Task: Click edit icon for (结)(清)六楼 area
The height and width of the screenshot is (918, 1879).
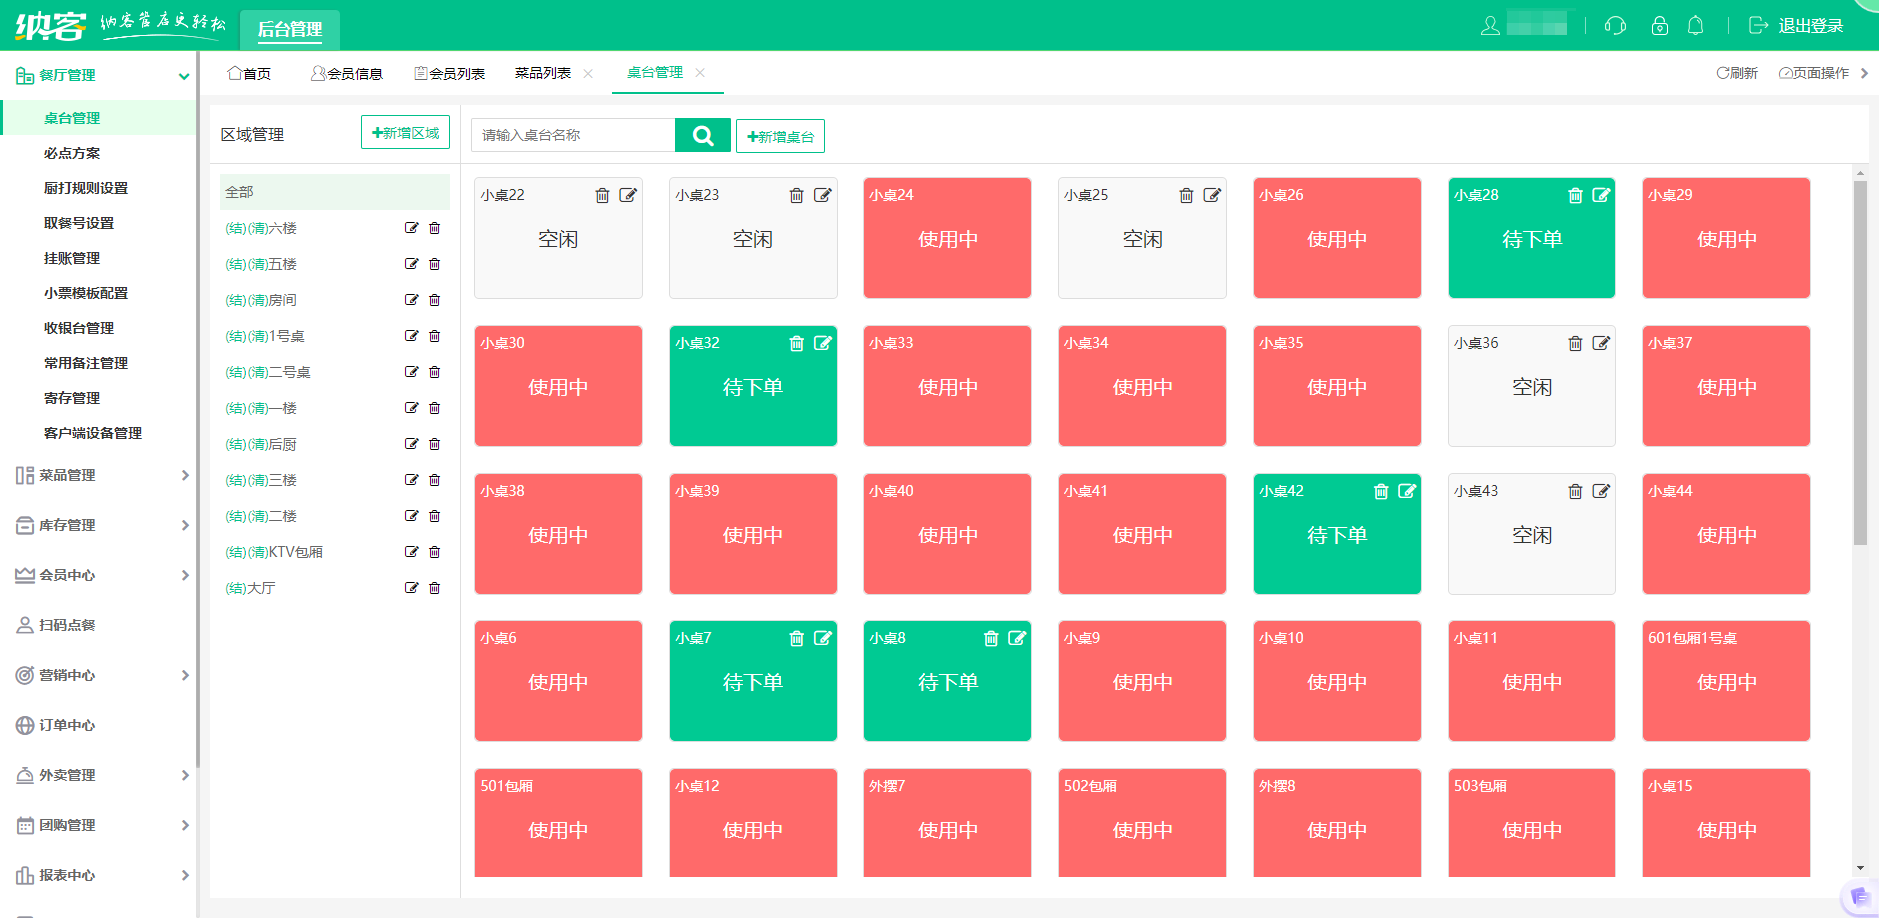Action: pos(411,228)
